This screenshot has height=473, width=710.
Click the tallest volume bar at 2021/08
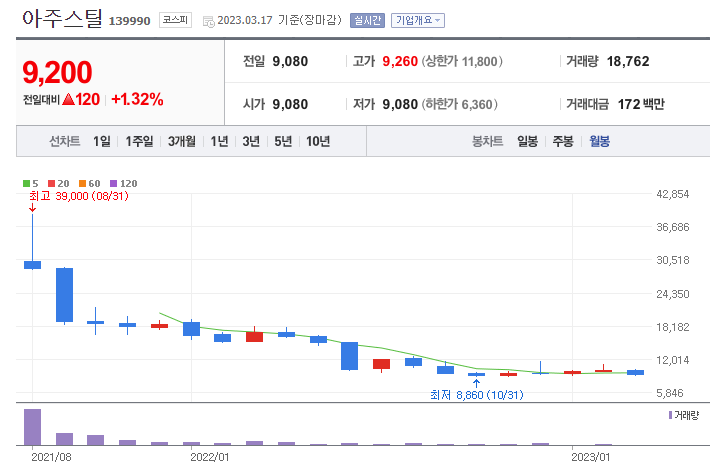tap(33, 427)
